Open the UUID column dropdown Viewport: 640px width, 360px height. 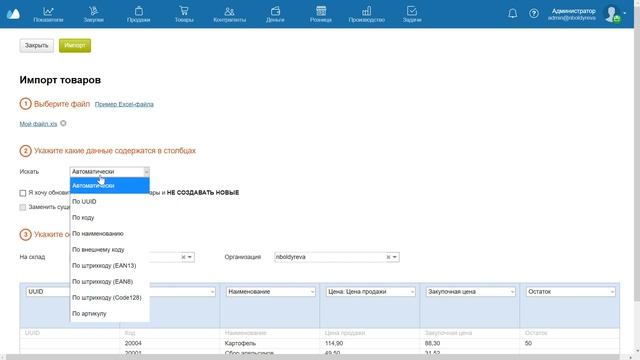(x=48, y=292)
